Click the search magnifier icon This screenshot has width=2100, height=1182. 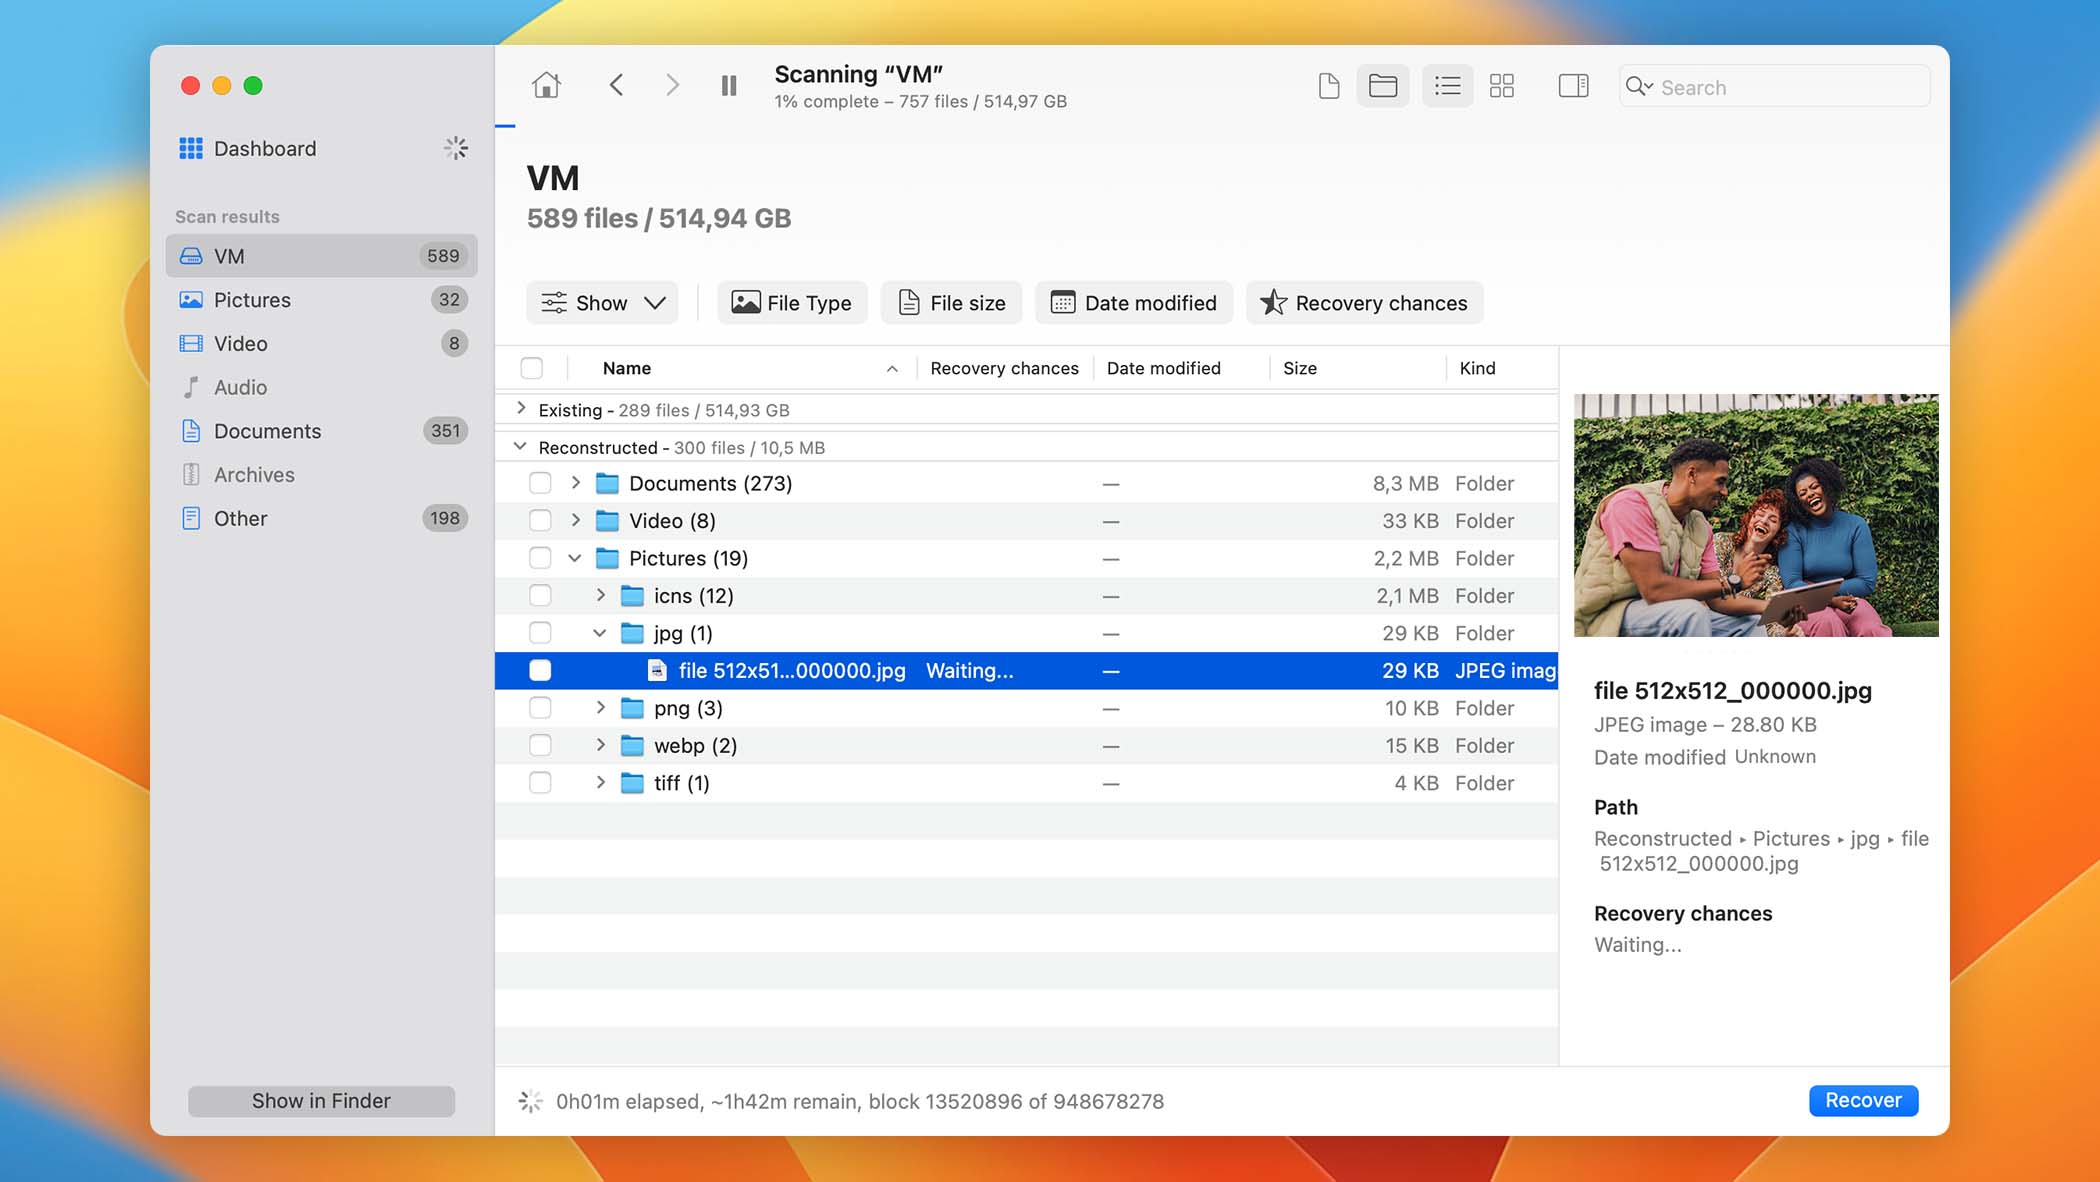tap(1638, 86)
